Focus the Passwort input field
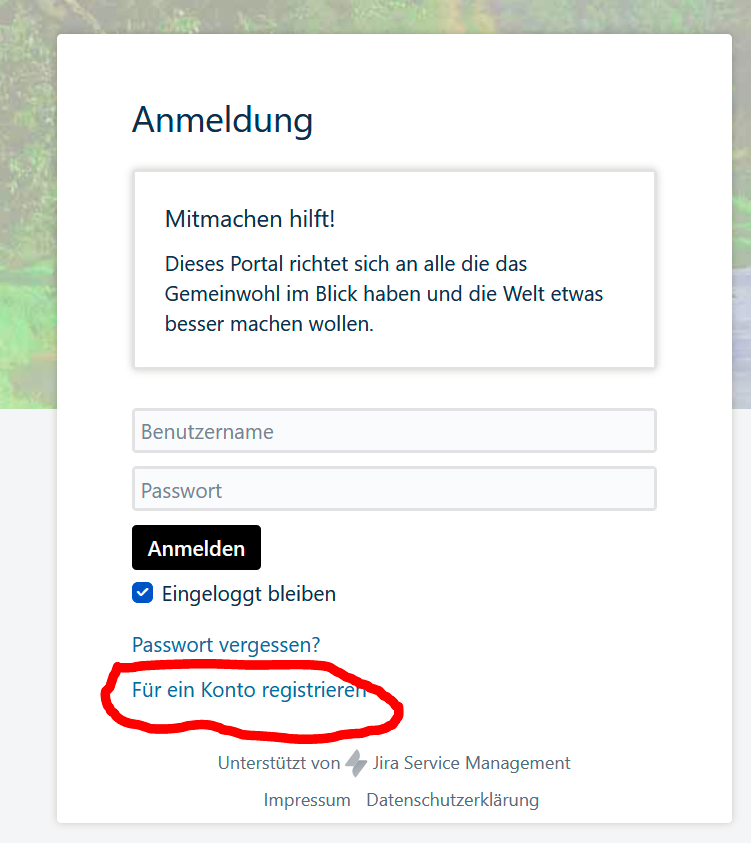This screenshot has width=751, height=843. 394,489
